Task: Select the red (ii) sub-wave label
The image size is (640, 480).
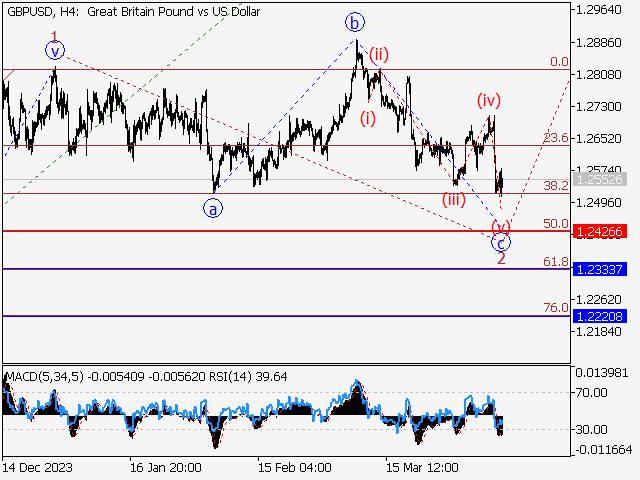Action: pos(379,54)
